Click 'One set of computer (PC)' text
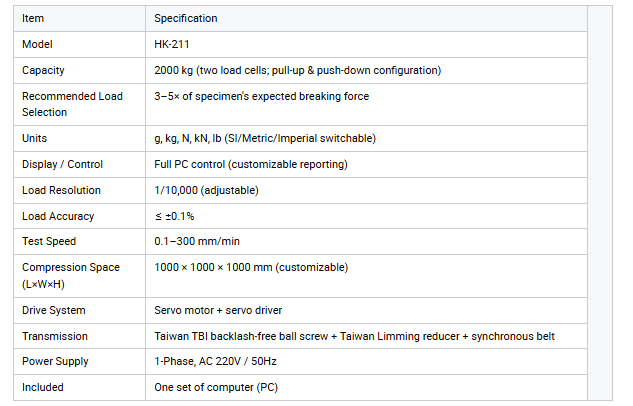The width and height of the screenshot is (633, 406). coord(216,387)
